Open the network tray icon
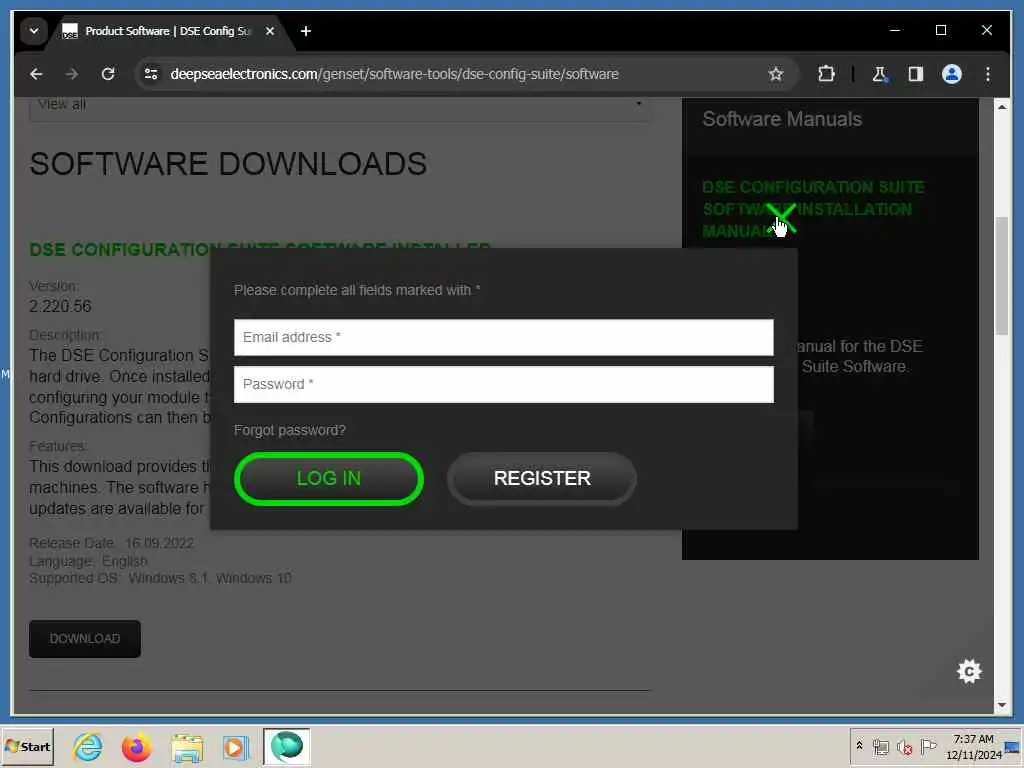 click(880, 746)
